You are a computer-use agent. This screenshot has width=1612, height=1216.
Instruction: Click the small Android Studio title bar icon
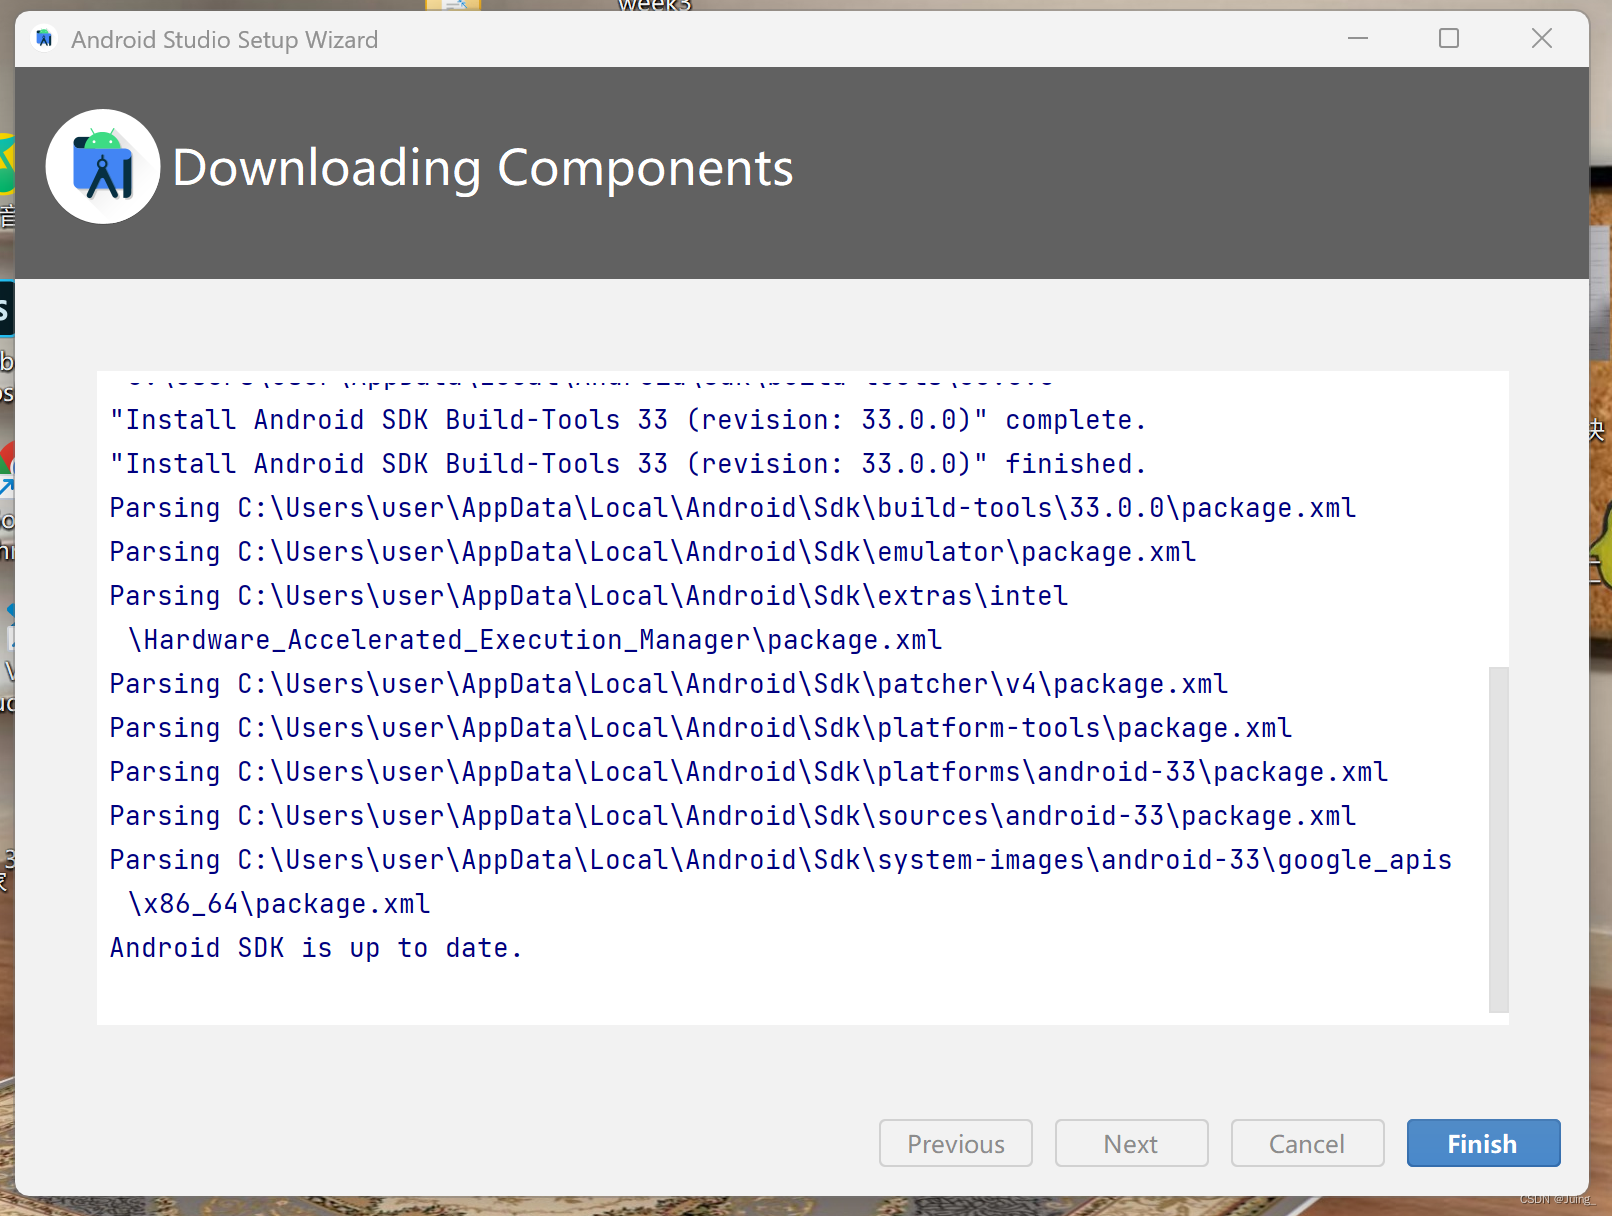click(44, 39)
